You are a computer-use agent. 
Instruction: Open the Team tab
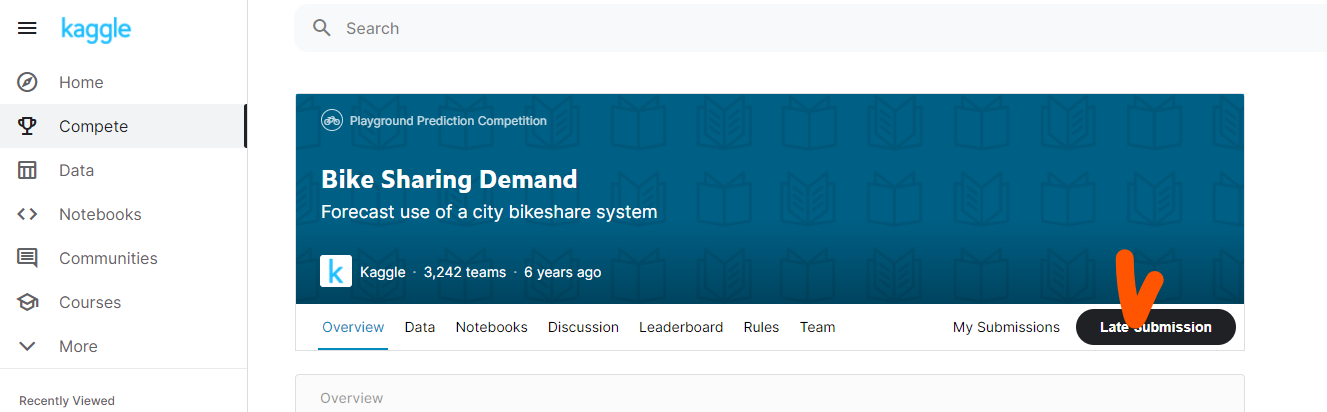point(817,327)
